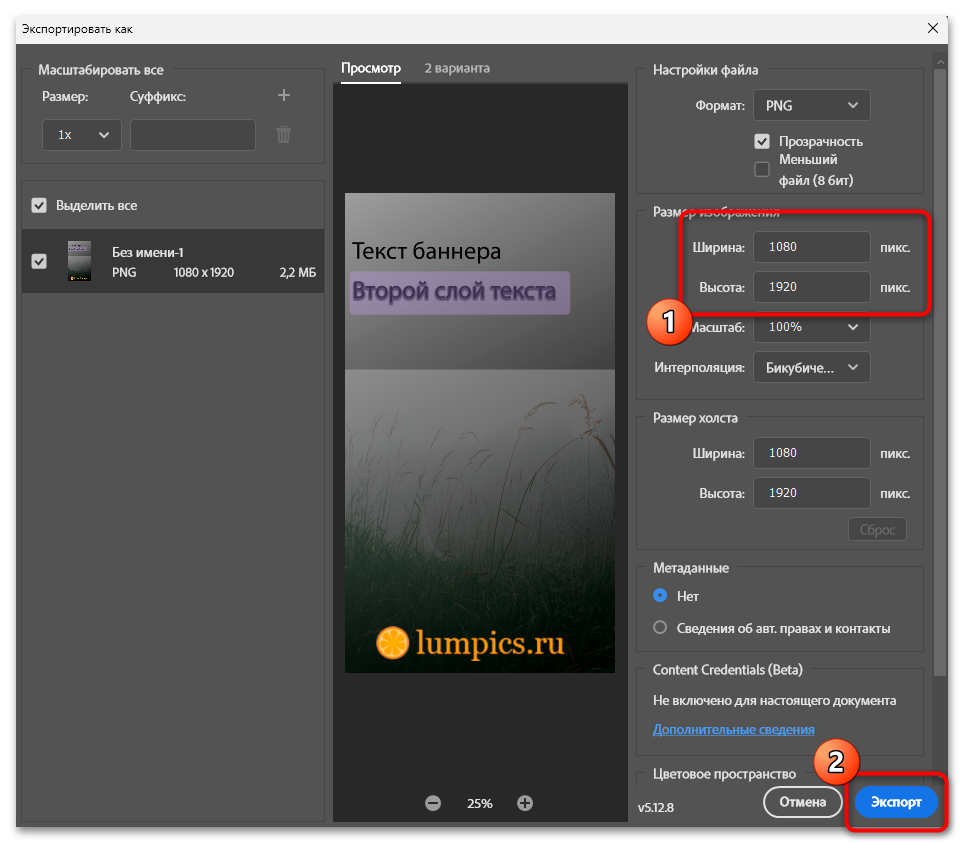Image resolution: width=964 pixels, height=843 pixels.
Task: Expand the Масштаб 100% dropdown
Action: click(x=812, y=327)
